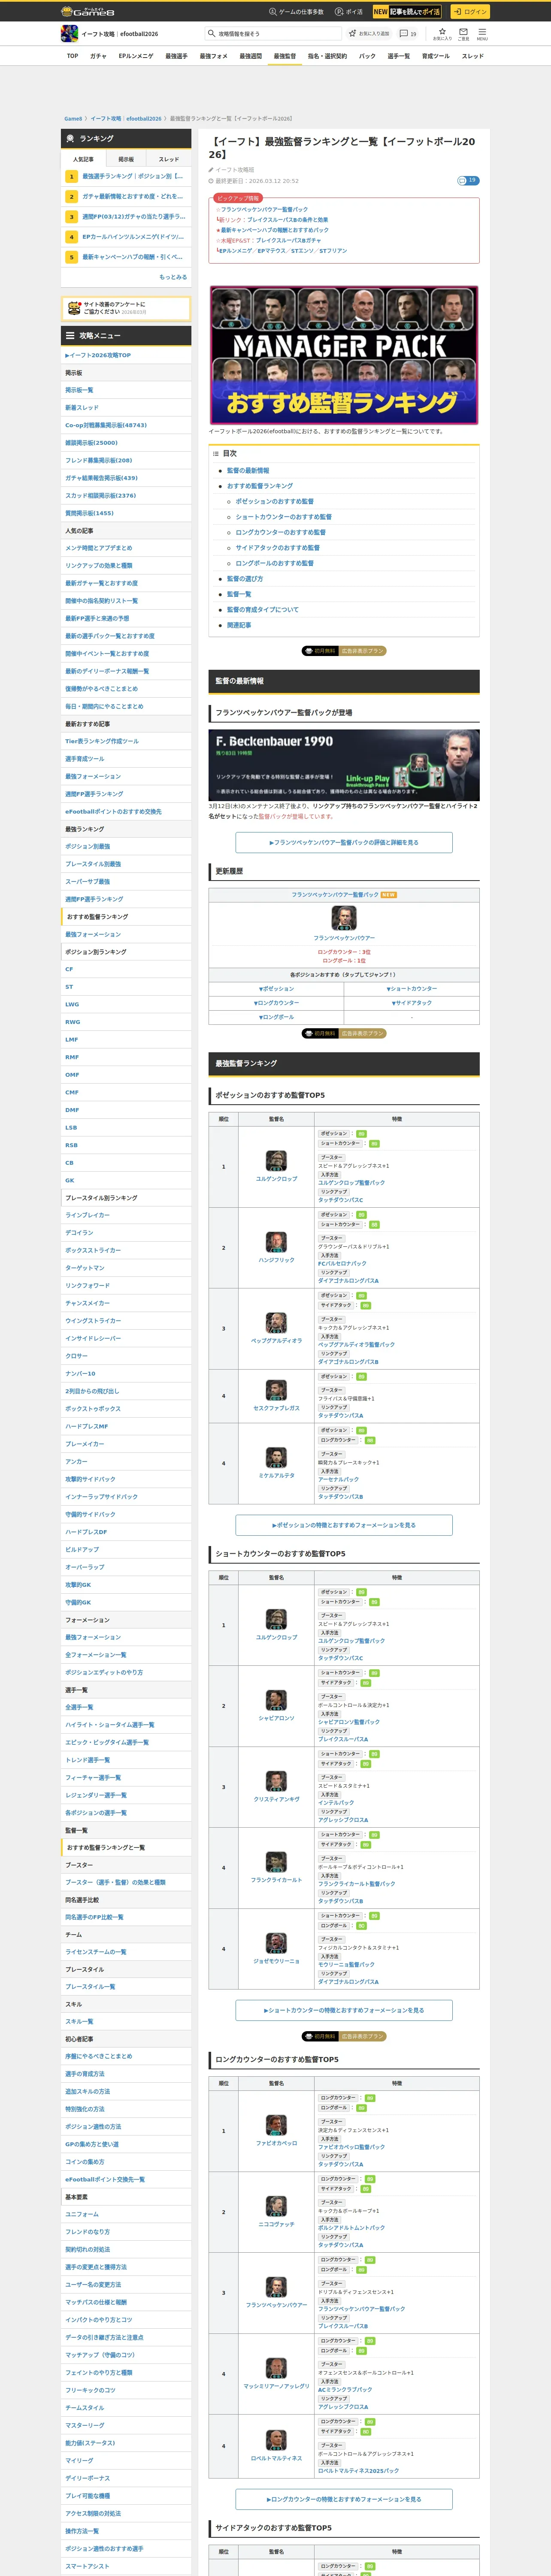Open ショートカウンターの特徴とおすすめフォーメーションを見る button
551x2576 pixels.
click(x=344, y=2010)
